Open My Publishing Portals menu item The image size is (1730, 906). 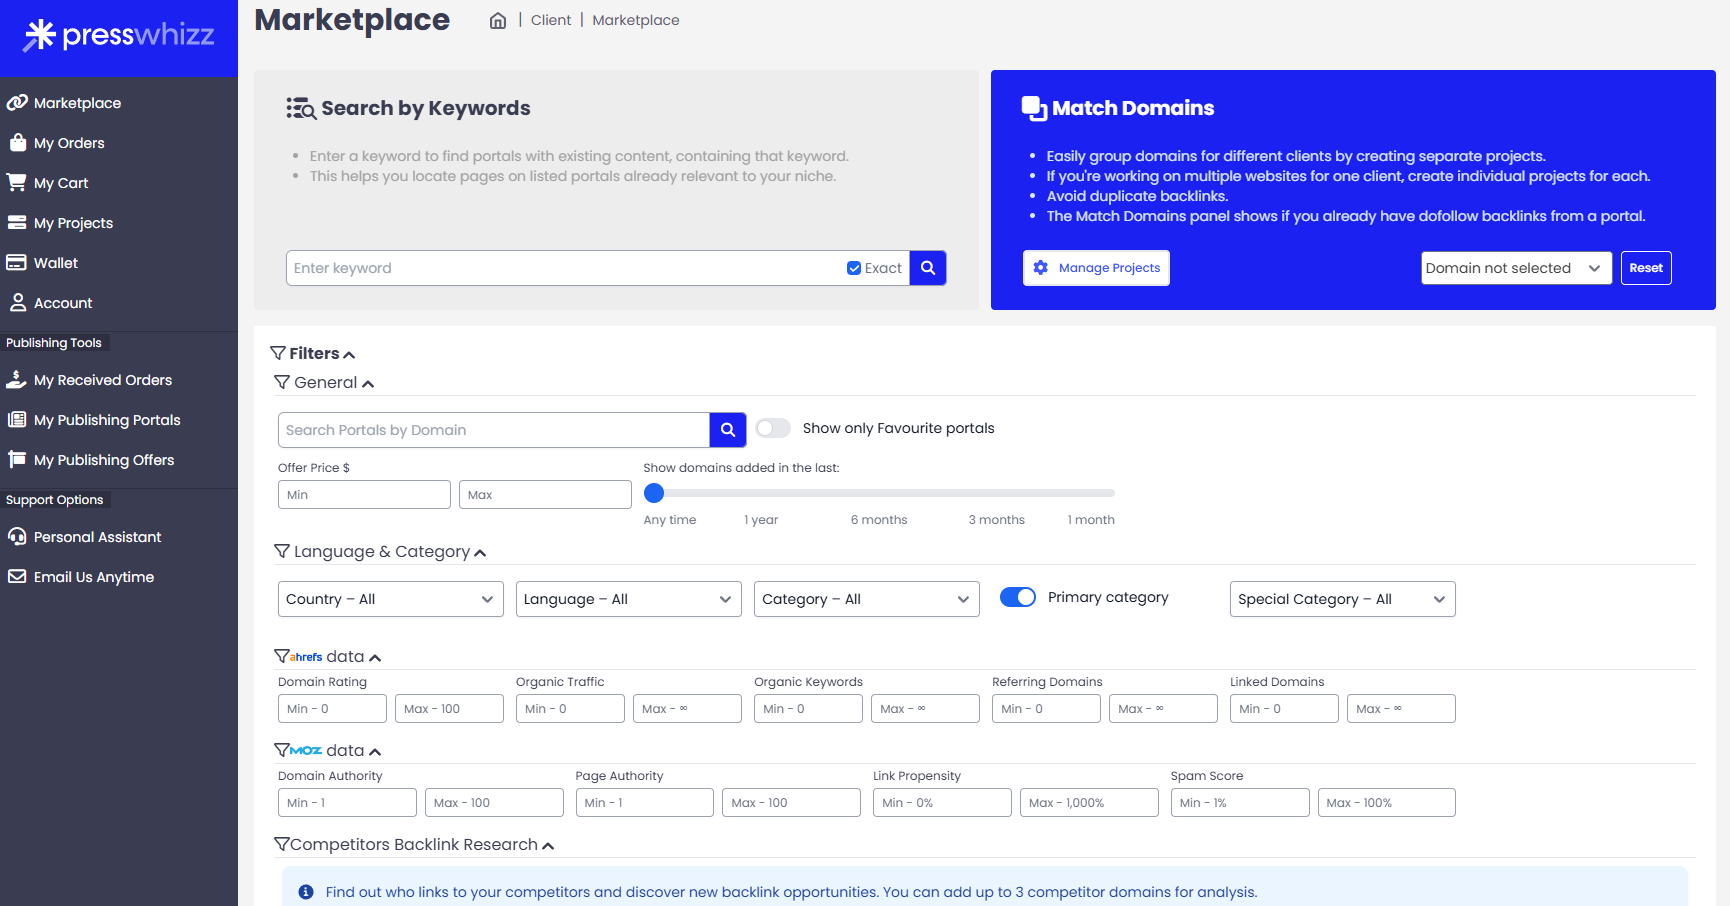pos(106,420)
